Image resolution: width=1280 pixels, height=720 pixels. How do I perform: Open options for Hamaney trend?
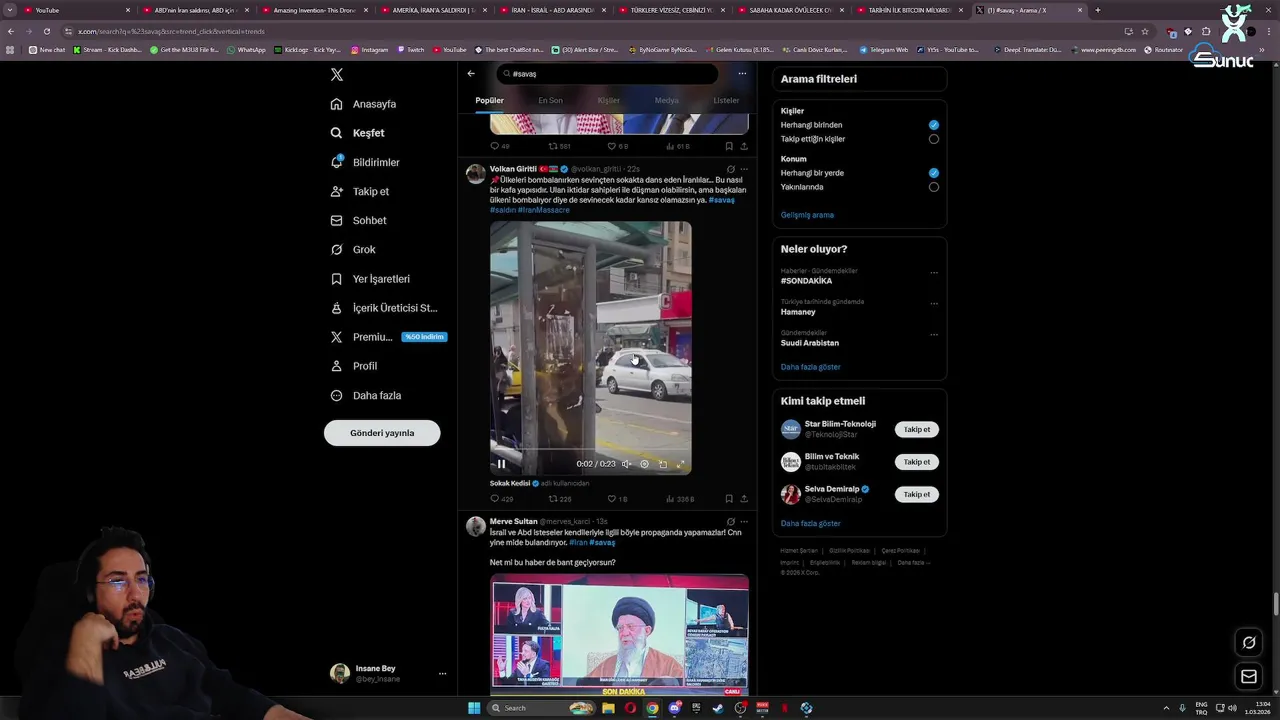(934, 303)
